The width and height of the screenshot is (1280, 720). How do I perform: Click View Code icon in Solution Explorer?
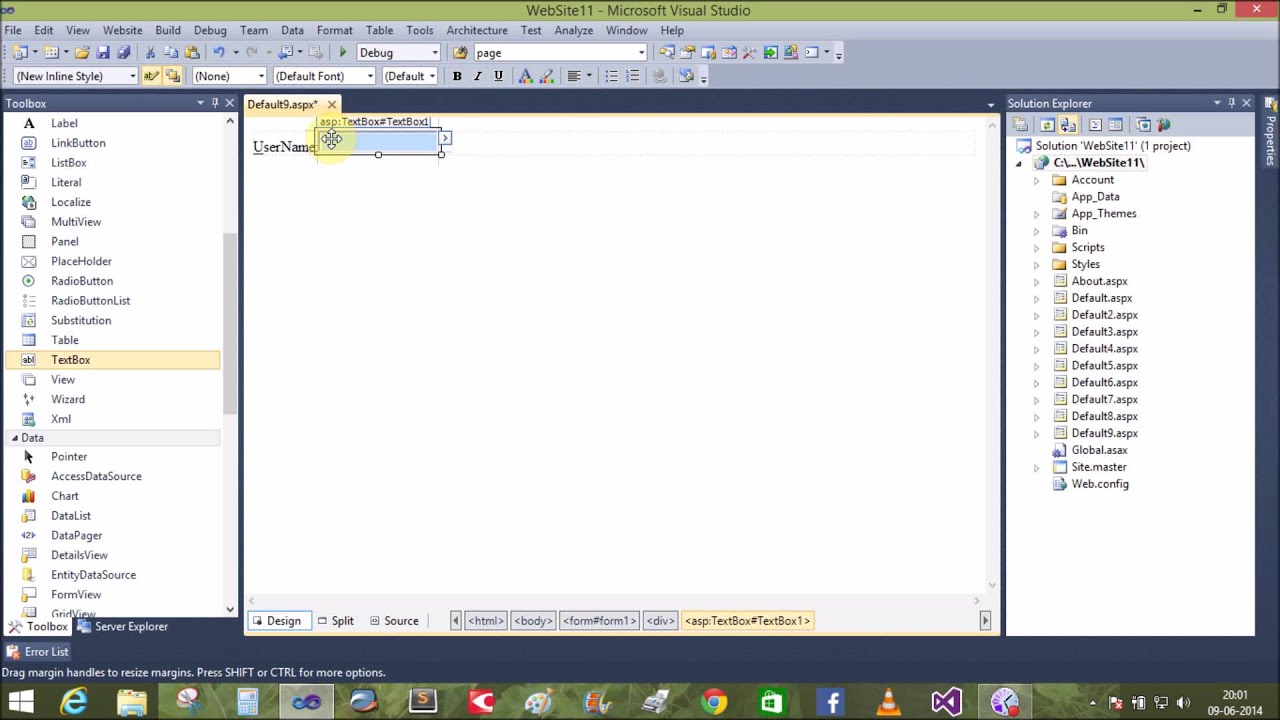1095,125
